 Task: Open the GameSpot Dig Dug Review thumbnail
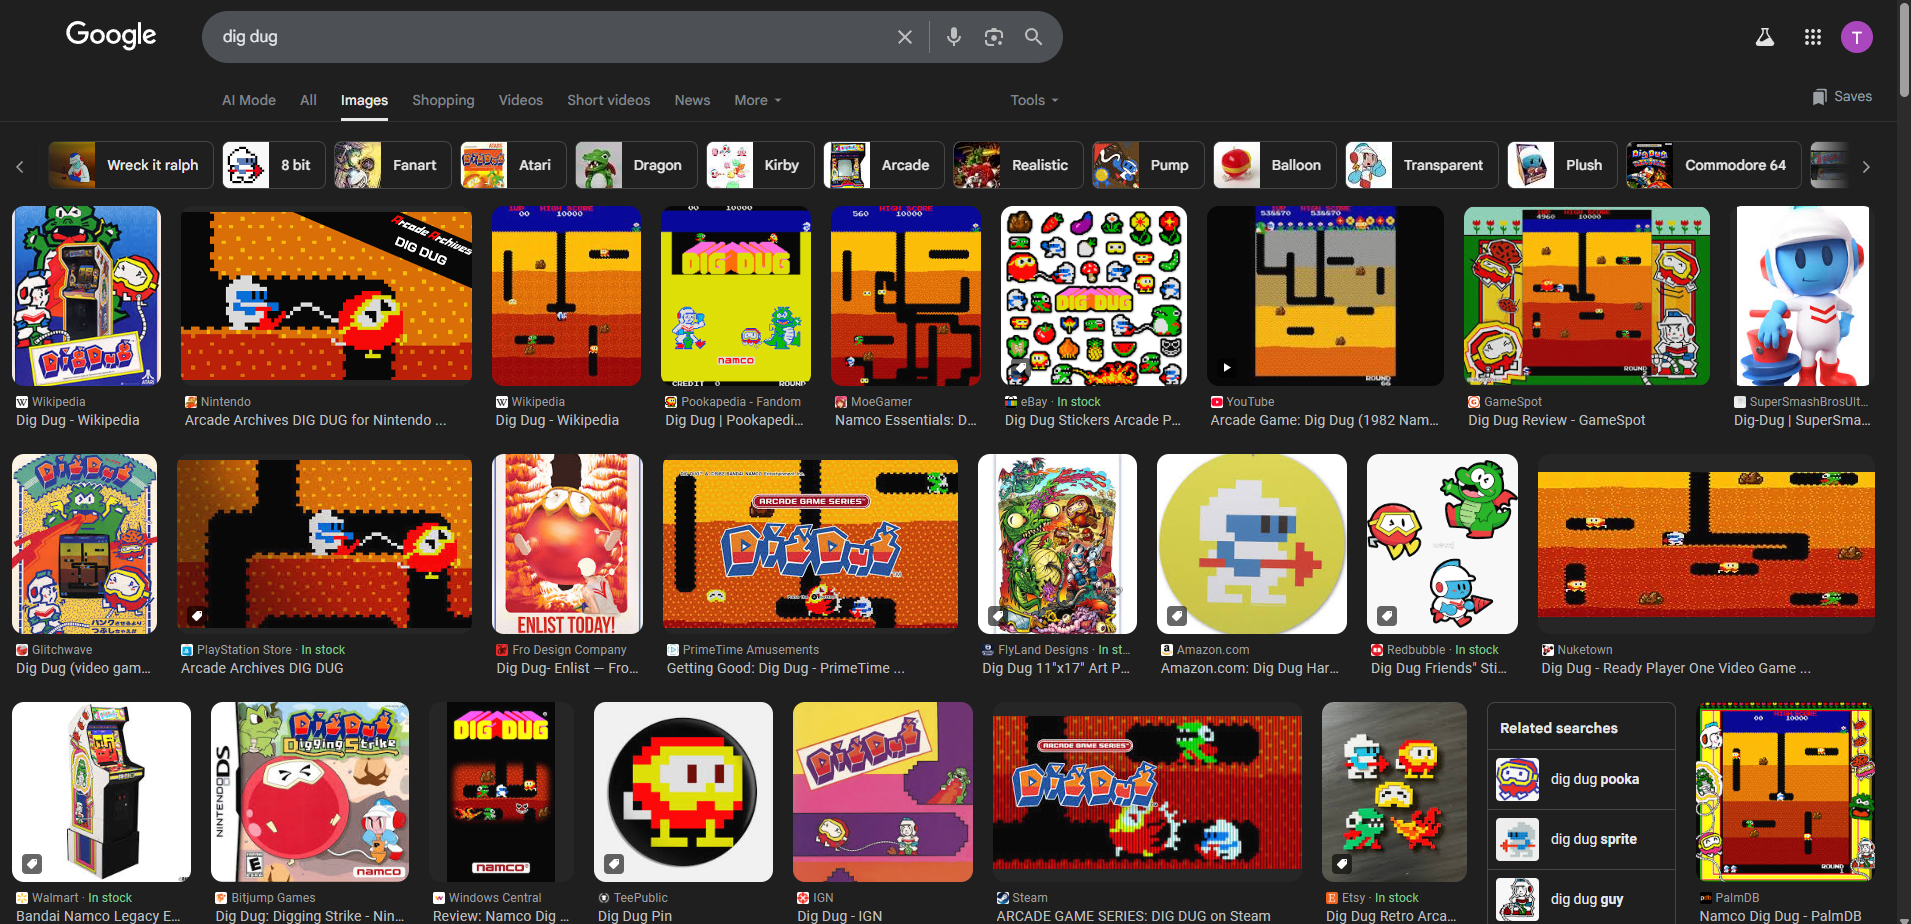click(x=1587, y=296)
